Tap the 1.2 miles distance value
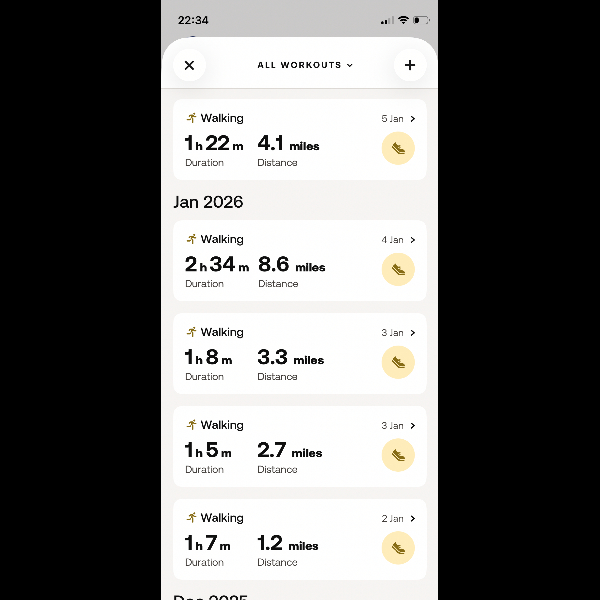 click(x=287, y=545)
